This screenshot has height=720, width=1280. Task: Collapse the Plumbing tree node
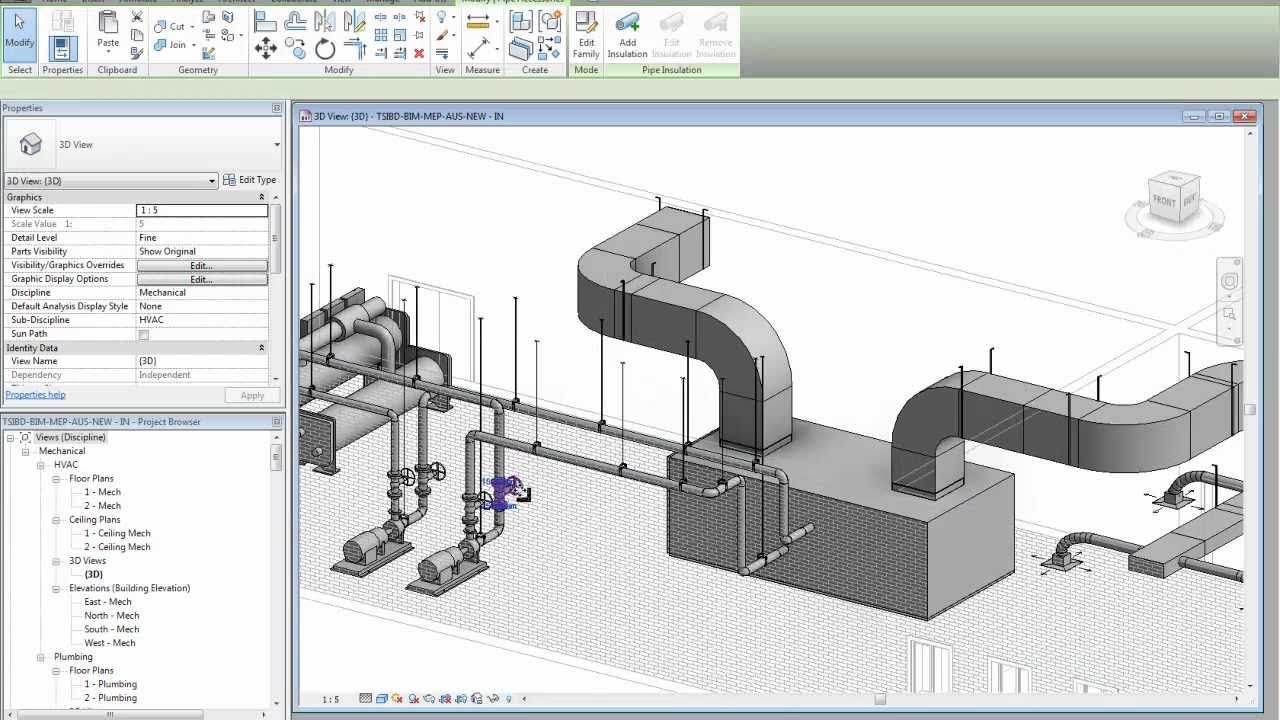(42, 657)
